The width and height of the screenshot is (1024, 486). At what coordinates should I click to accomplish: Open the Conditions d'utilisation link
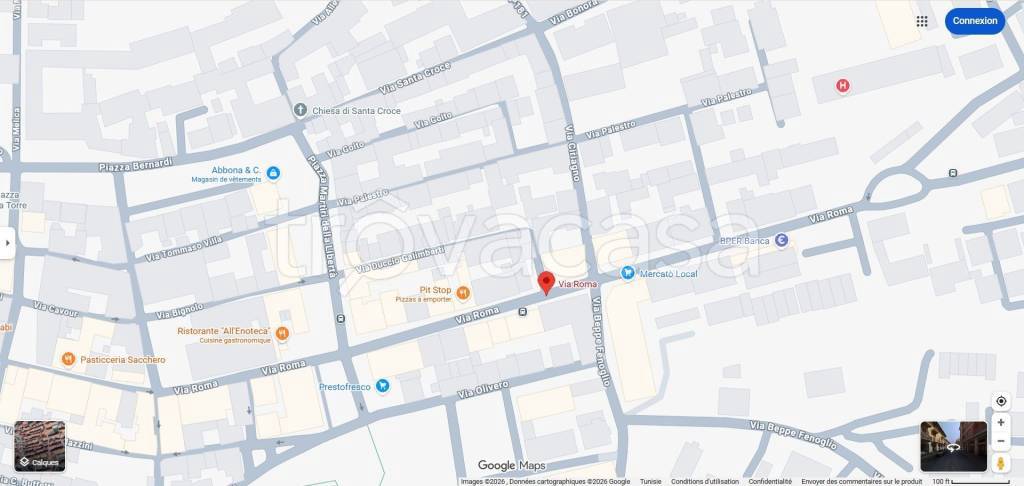(705, 481)
